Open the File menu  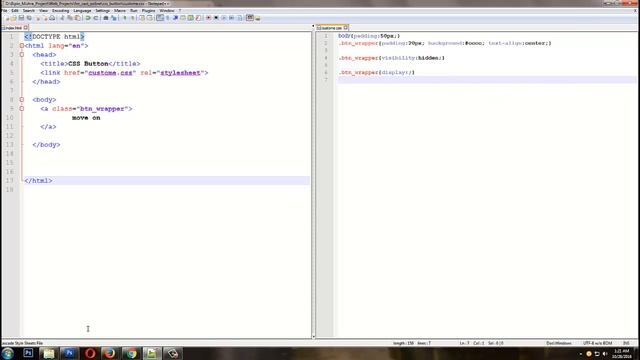pyautogui.click(x=4, y=11)
